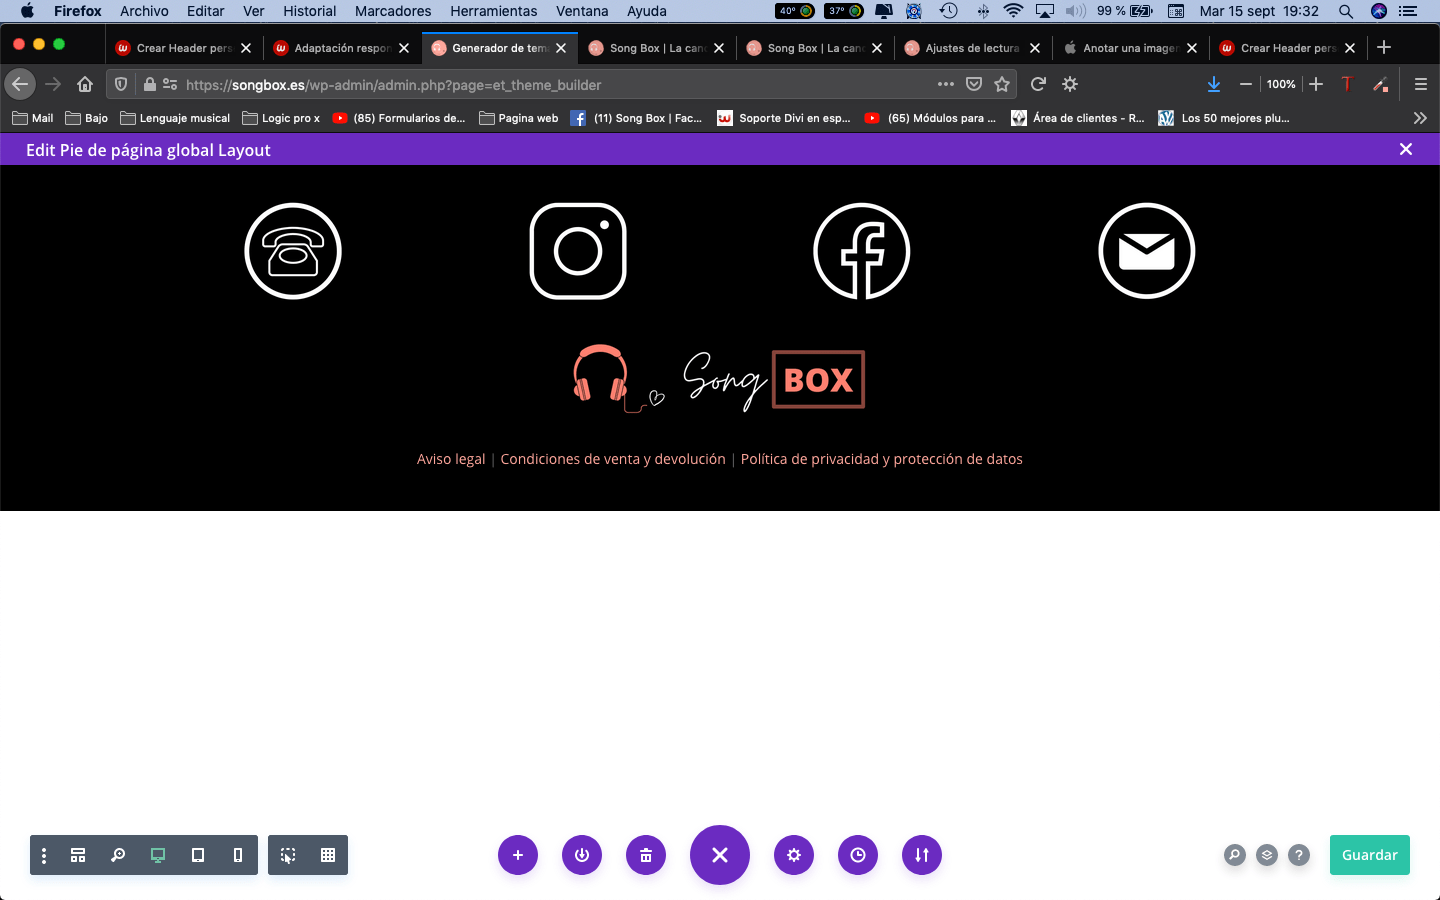Open the Apple menu
This screenshot has width=1440, height=900.
[27, 11]
